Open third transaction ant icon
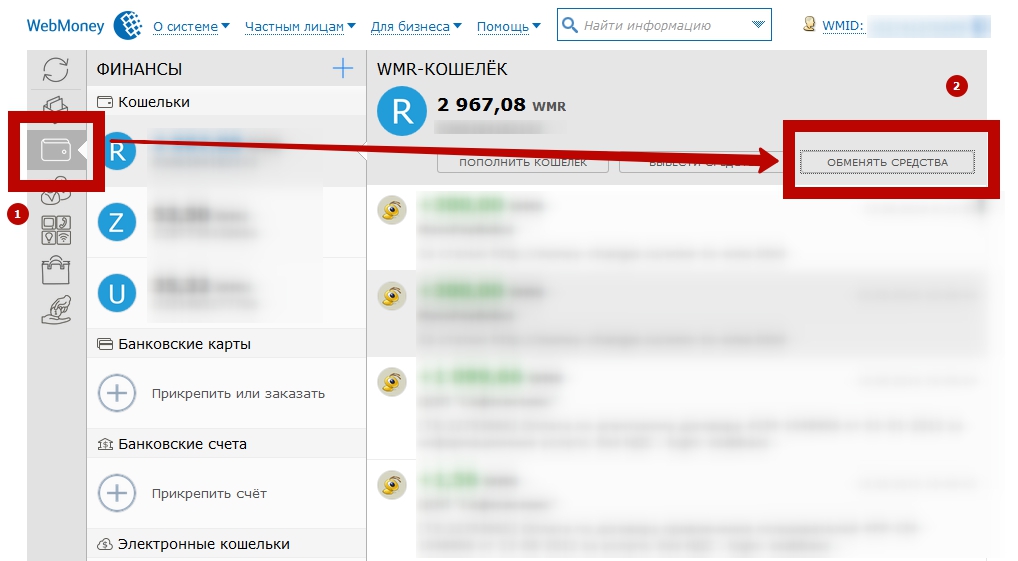Image resolution: width=1018 pixels, height=561 pixels. click(x=391, y=382)
